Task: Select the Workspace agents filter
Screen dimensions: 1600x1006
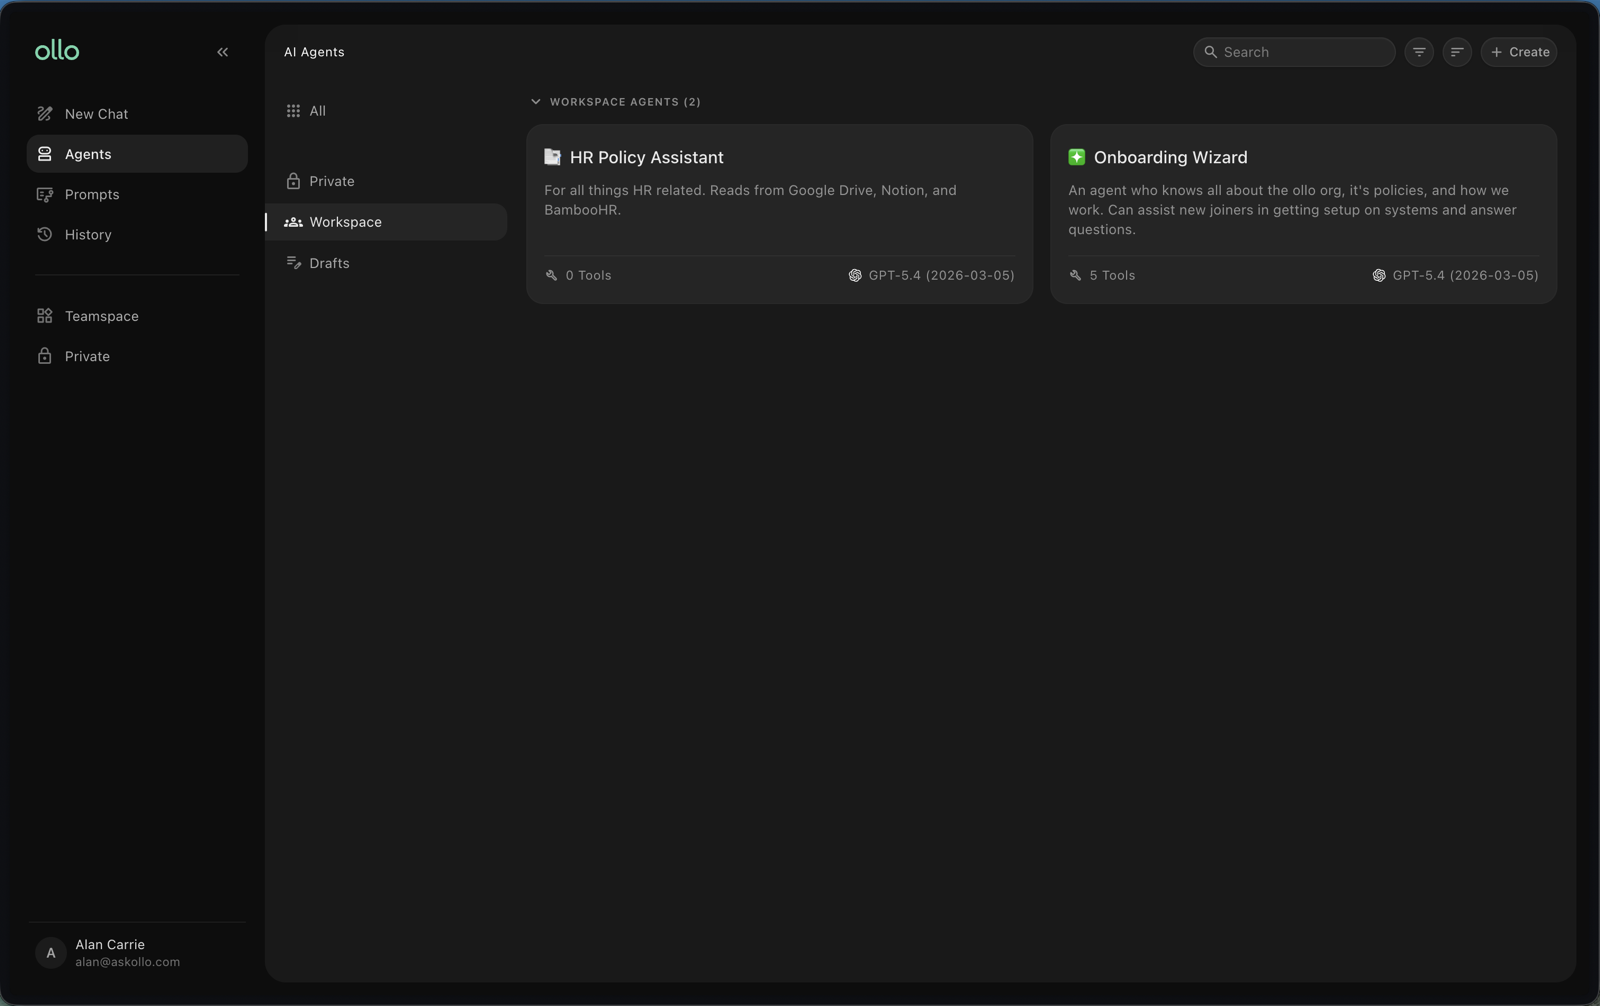Action: [x=387, y=222]
